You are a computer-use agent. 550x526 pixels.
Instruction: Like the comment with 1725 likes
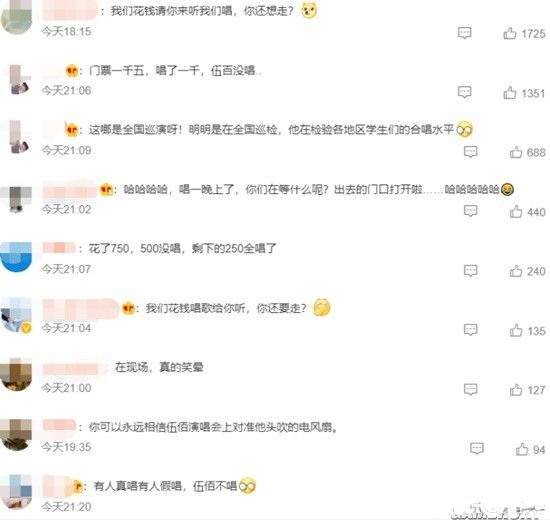pos(509,33)
